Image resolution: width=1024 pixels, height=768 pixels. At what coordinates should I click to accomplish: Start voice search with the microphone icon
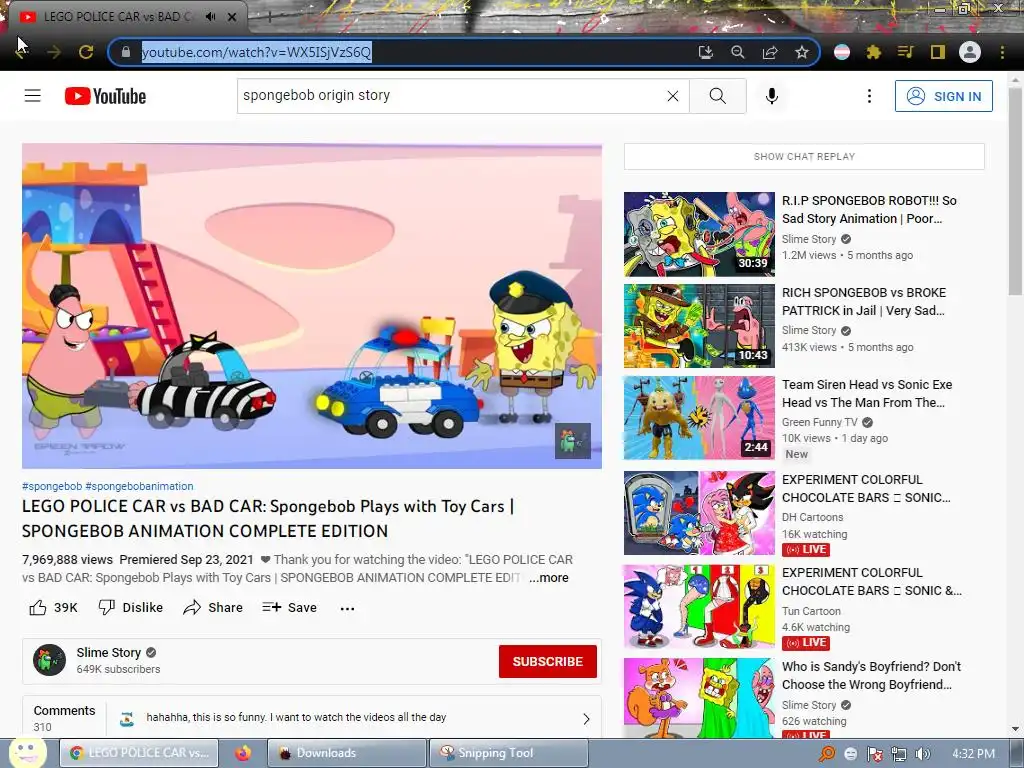tap(771, 96)
